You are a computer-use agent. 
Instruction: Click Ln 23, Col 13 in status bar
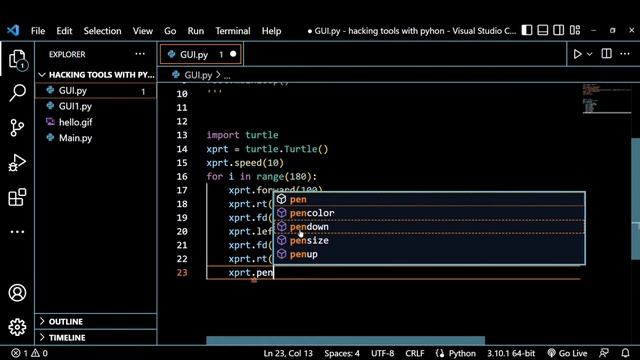click(x=288, y=353)
